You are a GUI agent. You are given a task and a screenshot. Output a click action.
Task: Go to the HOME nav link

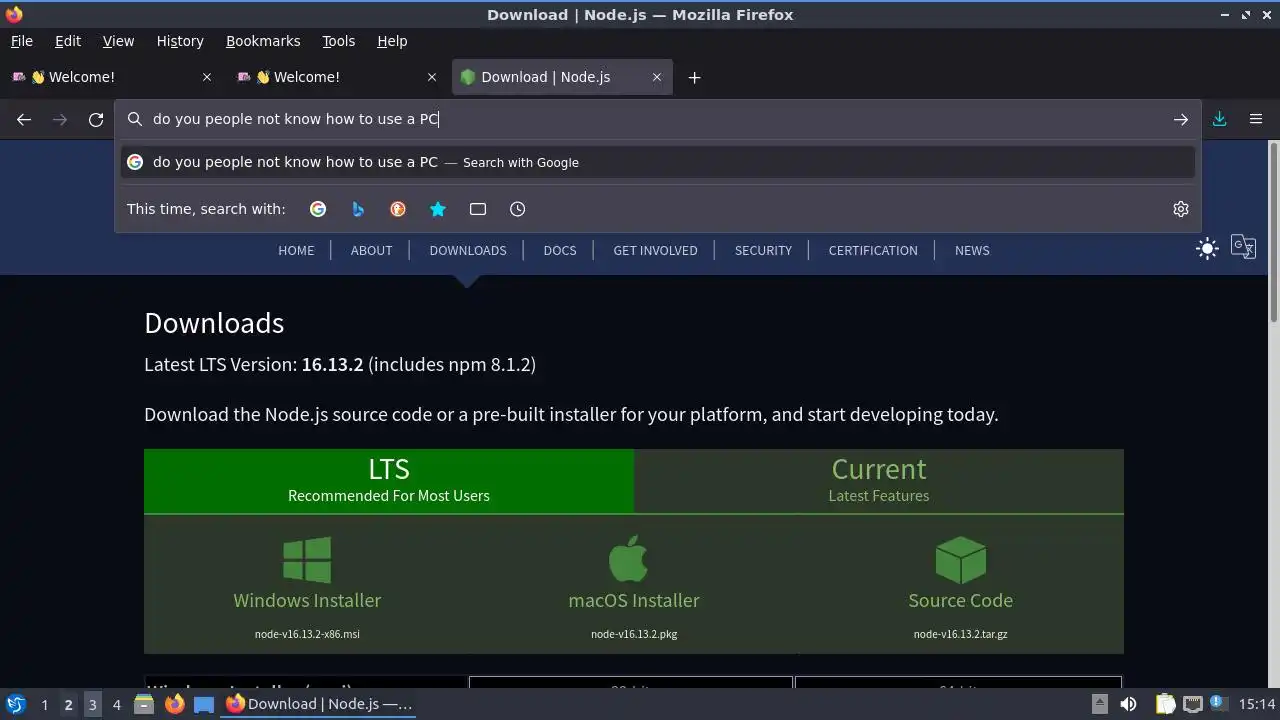(x=296, y=250)
